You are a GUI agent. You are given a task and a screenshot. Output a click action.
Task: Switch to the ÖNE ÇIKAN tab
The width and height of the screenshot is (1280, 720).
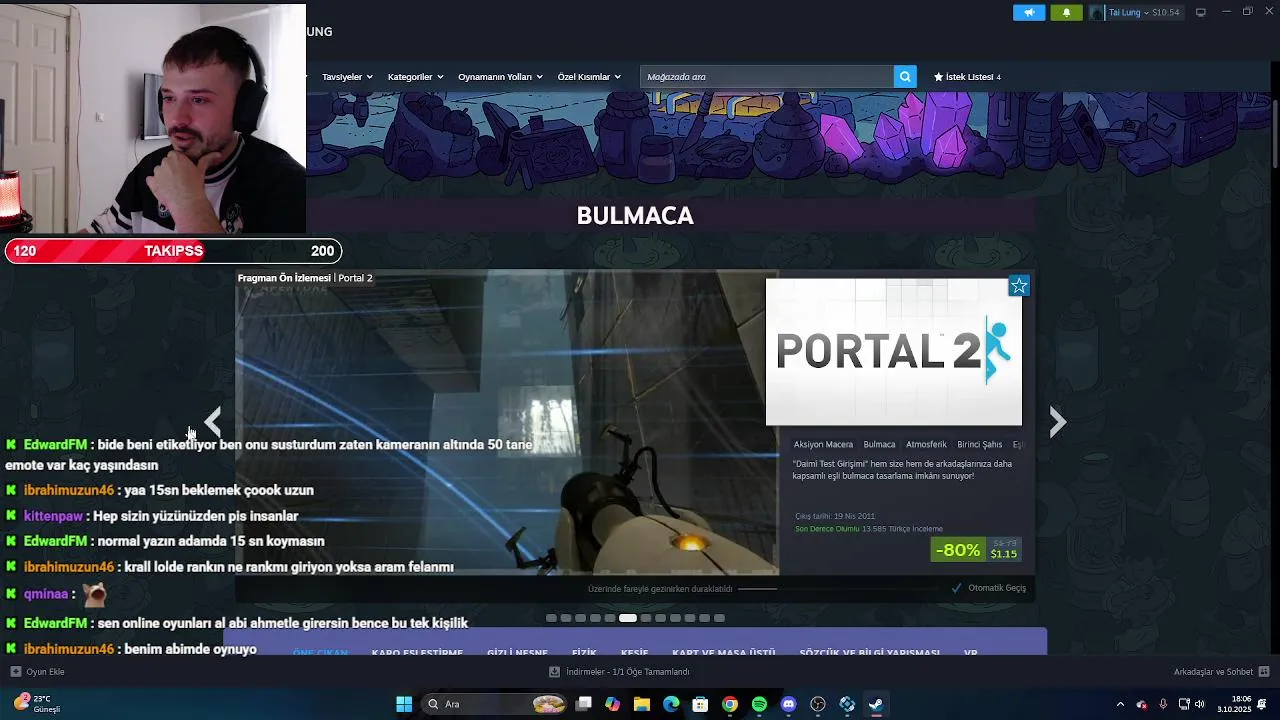320,652
